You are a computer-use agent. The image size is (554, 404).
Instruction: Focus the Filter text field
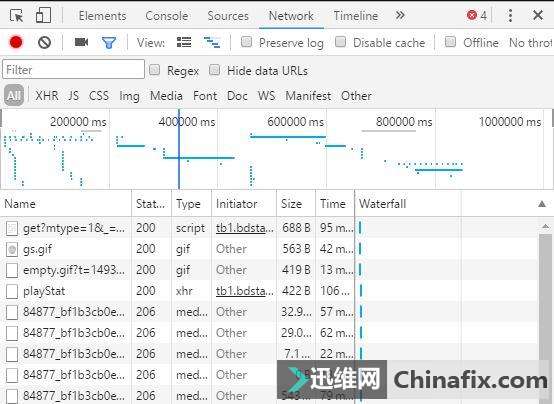pos(73,69)
